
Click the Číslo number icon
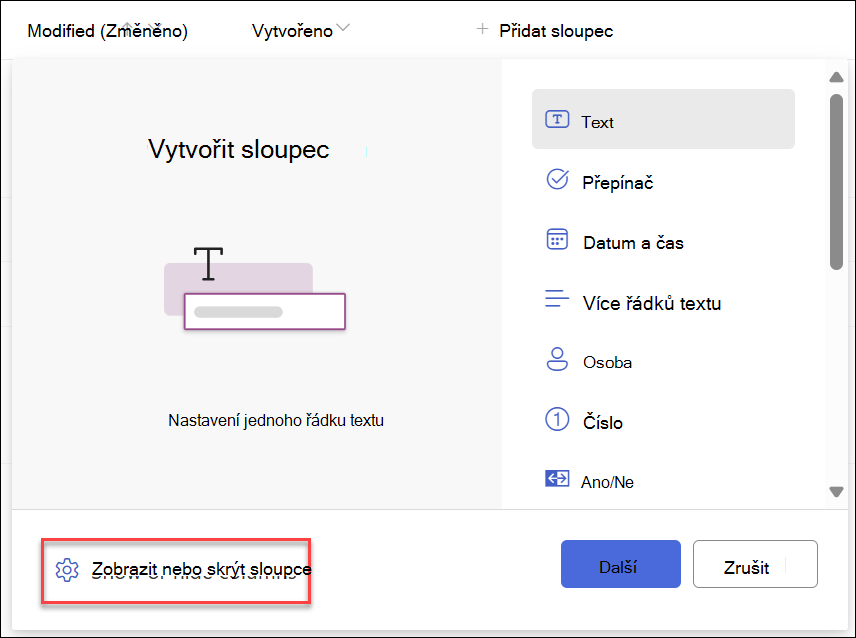557,420
